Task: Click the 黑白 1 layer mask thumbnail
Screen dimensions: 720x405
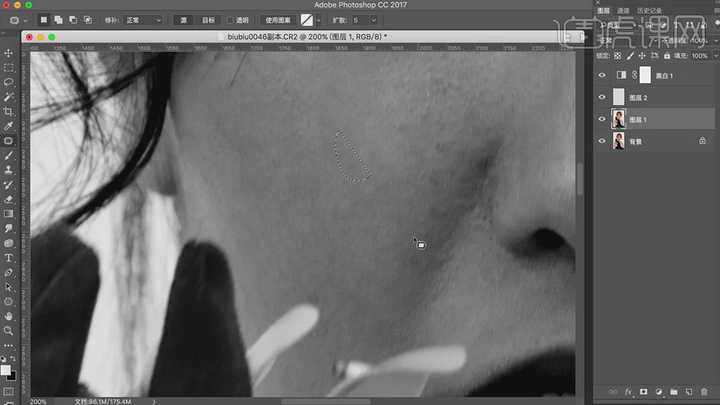Action: 645,75
